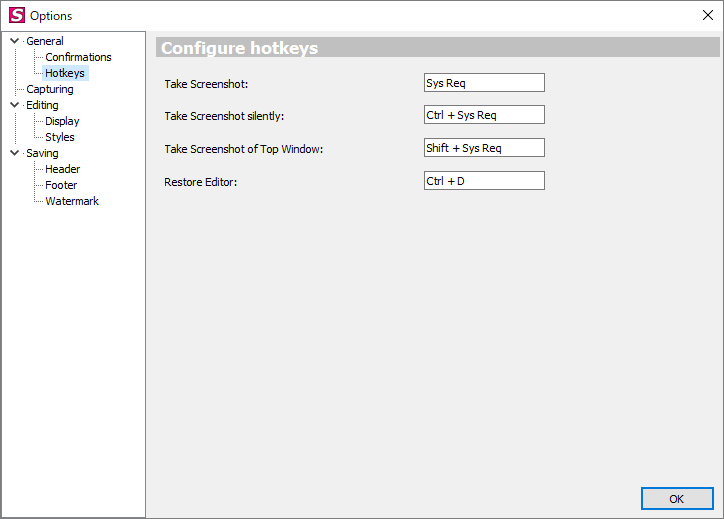The image size is (724, 519).
Task: Collapse the Editing tree node
Action: [14, 105]
